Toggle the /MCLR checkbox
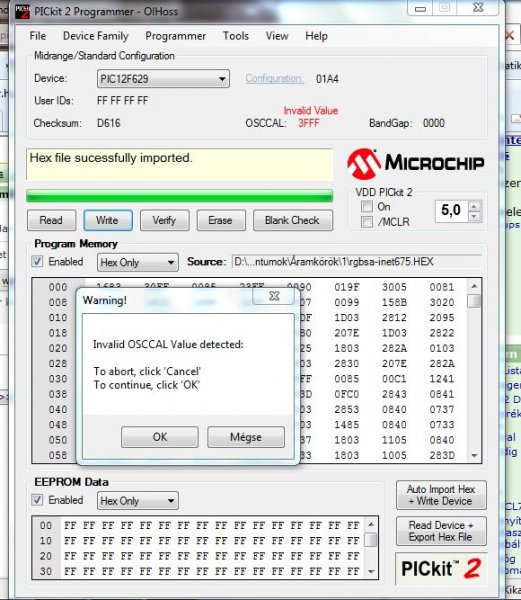This screenshot has width=521, height=600. pyautogui.click(x=367, y=222)
